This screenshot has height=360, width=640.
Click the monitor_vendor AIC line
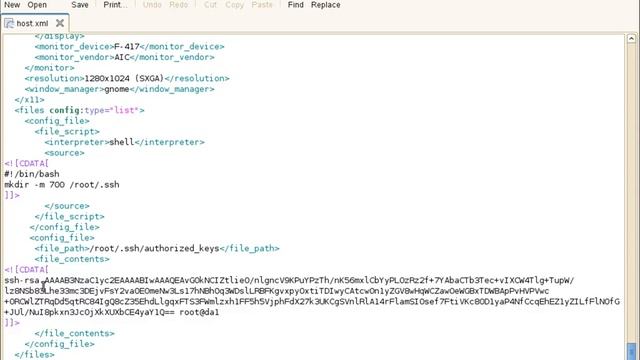coord(124,57)
